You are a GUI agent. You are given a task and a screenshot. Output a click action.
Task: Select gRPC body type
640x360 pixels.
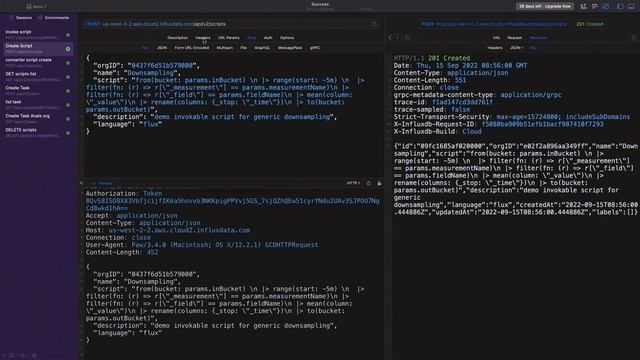(315, 48)
